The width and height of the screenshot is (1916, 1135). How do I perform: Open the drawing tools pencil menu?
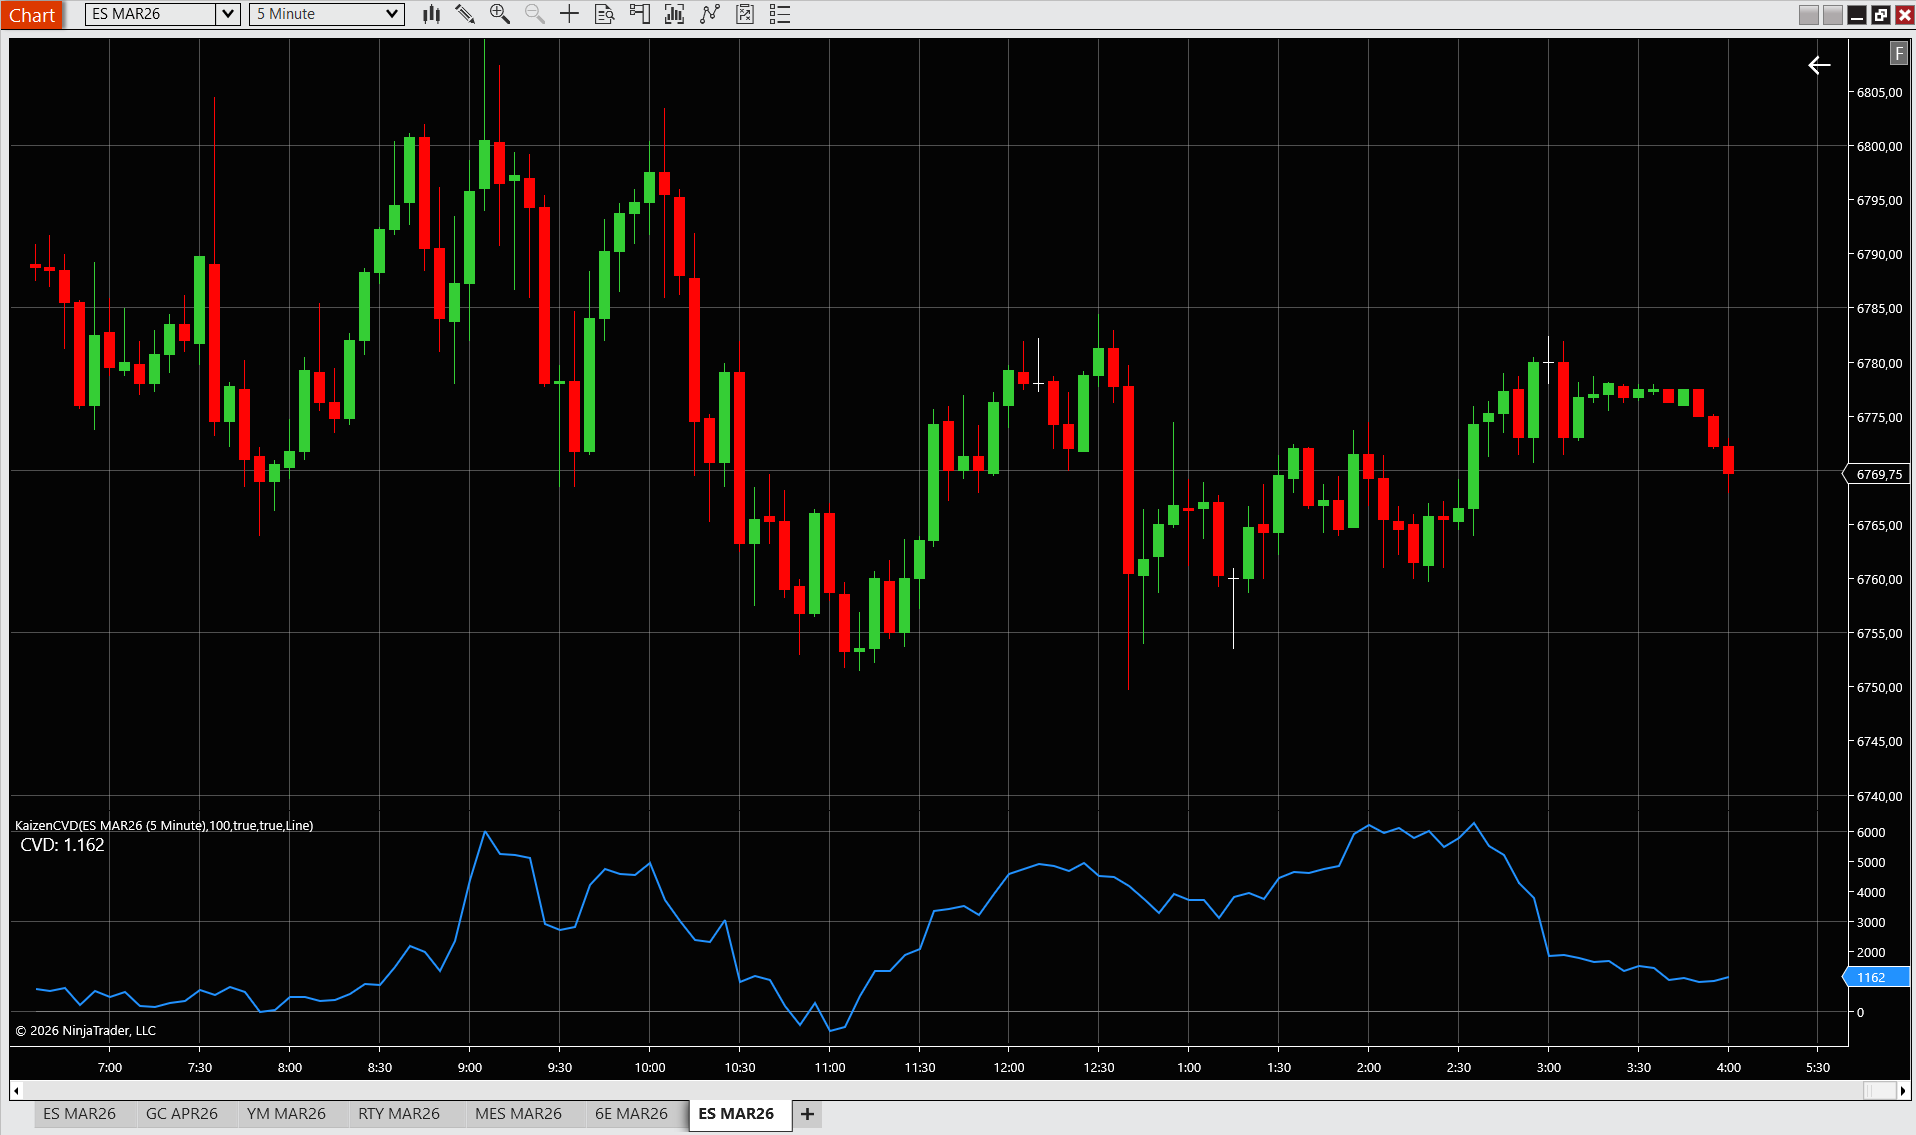pos(465,14)
